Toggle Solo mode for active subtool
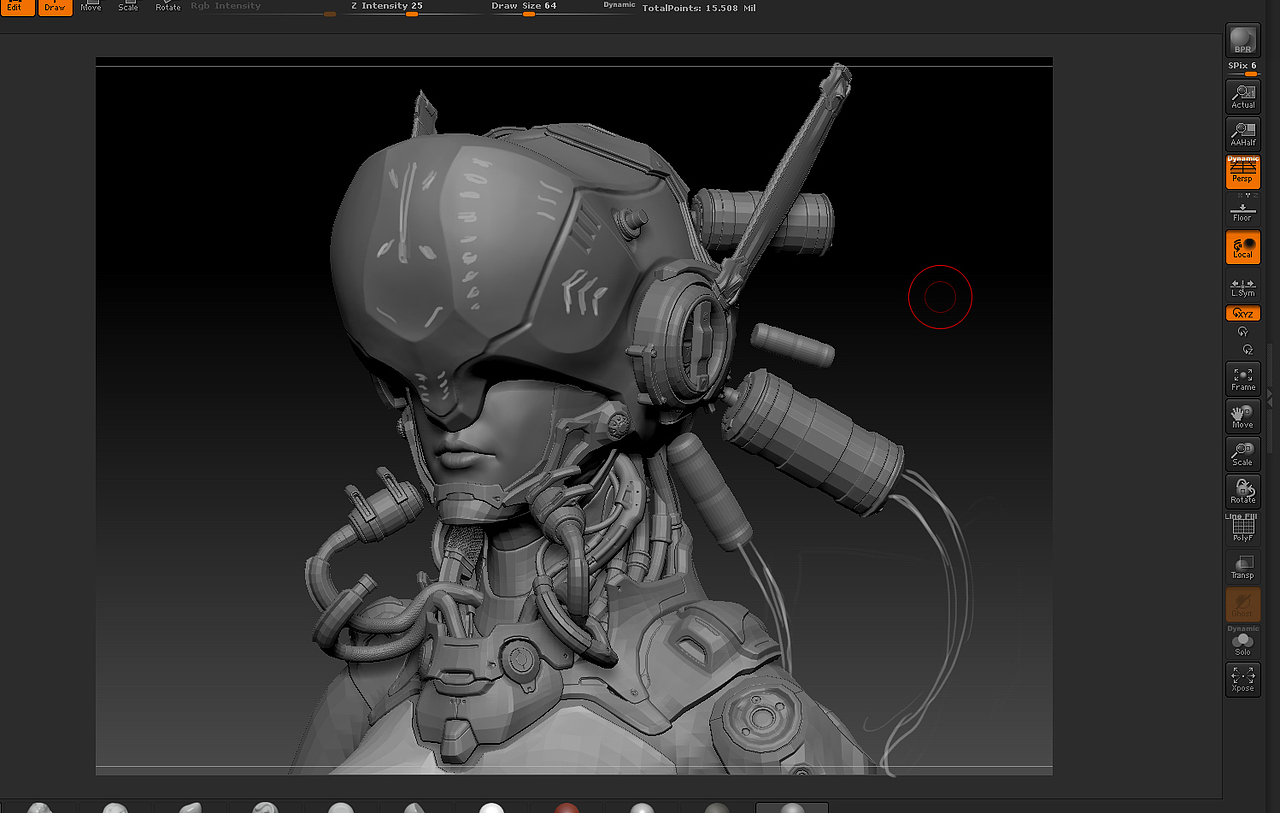The width and height of the screenshot is (1280, 813). [x=1243, y=644]
